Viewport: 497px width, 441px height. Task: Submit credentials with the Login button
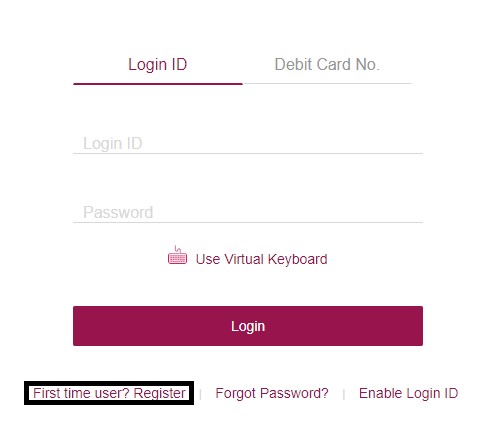(248, 326)
